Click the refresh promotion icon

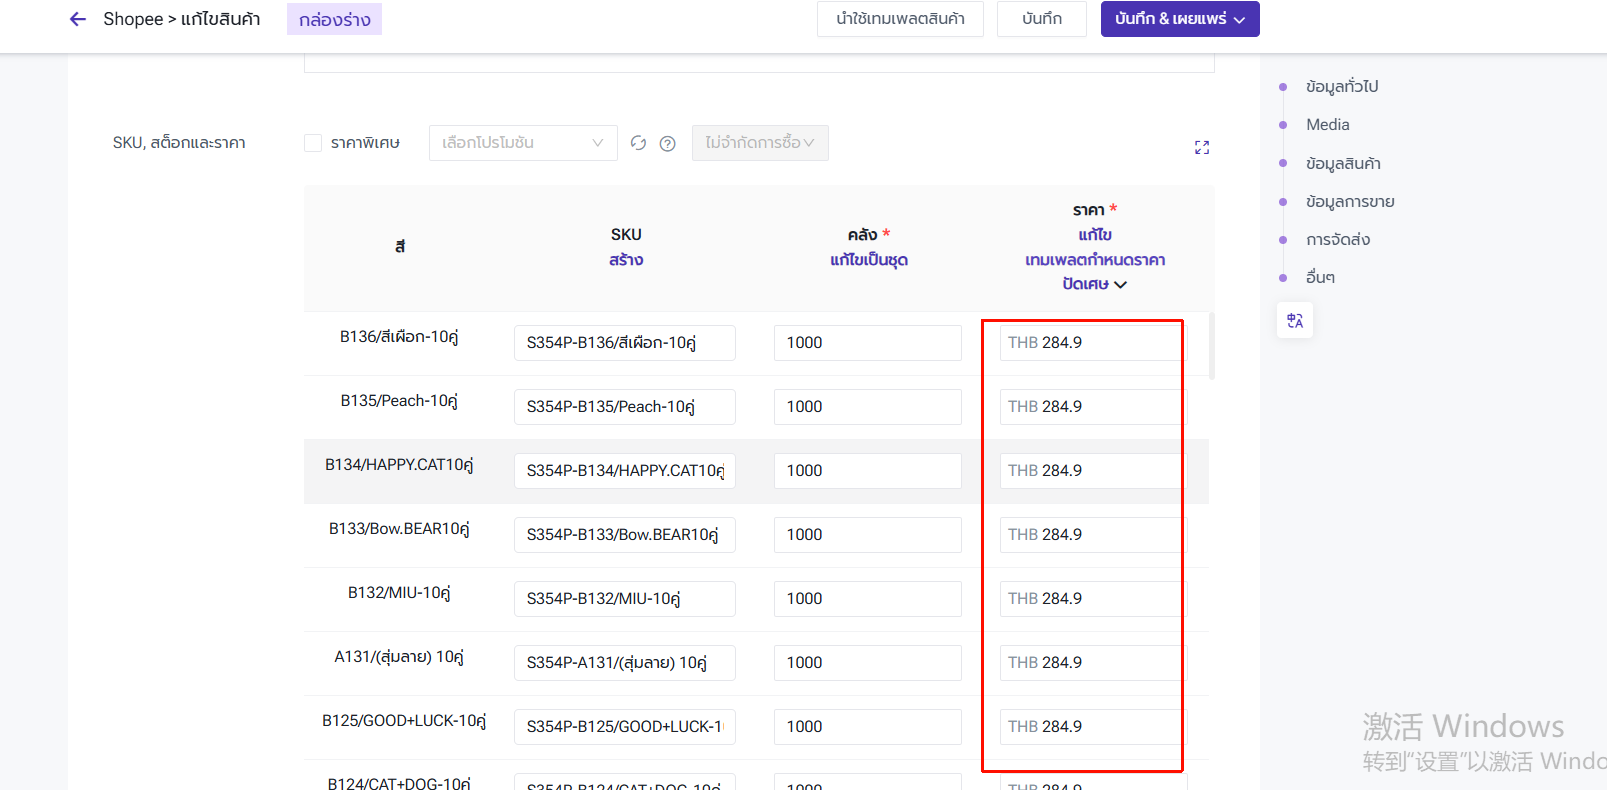[638, 143]
